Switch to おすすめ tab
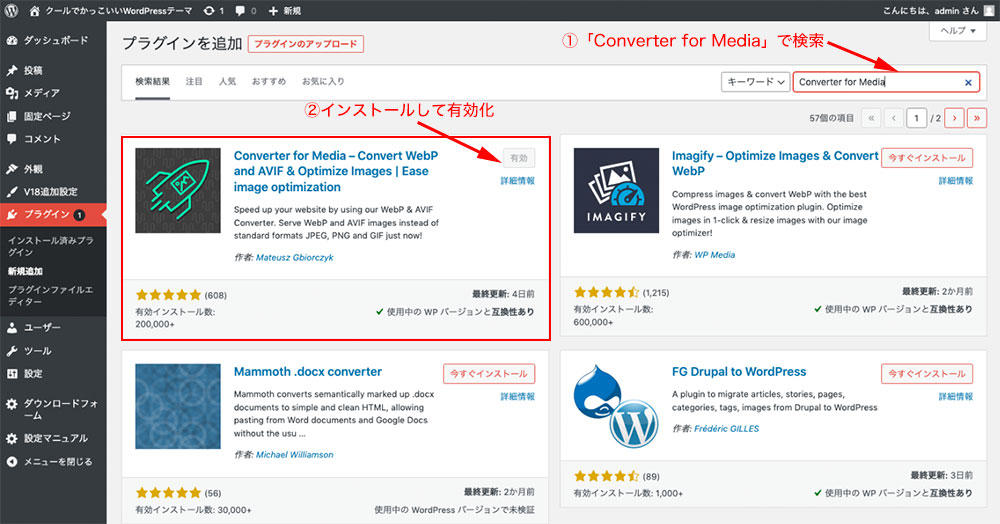1000x524 pixels. tap(268, 82)
